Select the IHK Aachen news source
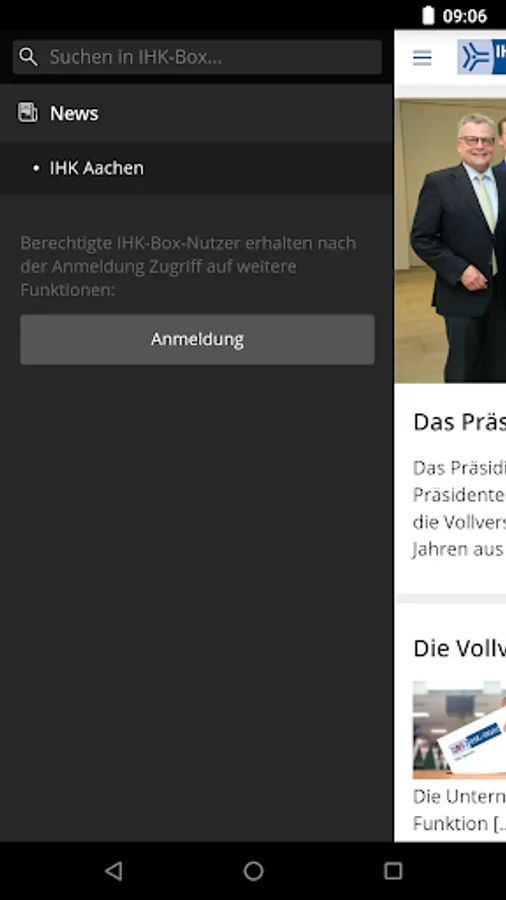506x900 pixels. pos(196,168)
